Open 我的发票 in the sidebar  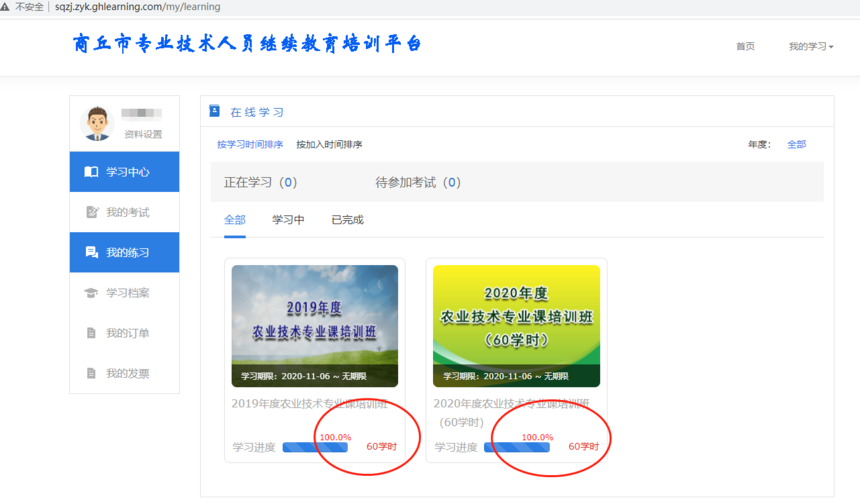[x=125, y=373]
